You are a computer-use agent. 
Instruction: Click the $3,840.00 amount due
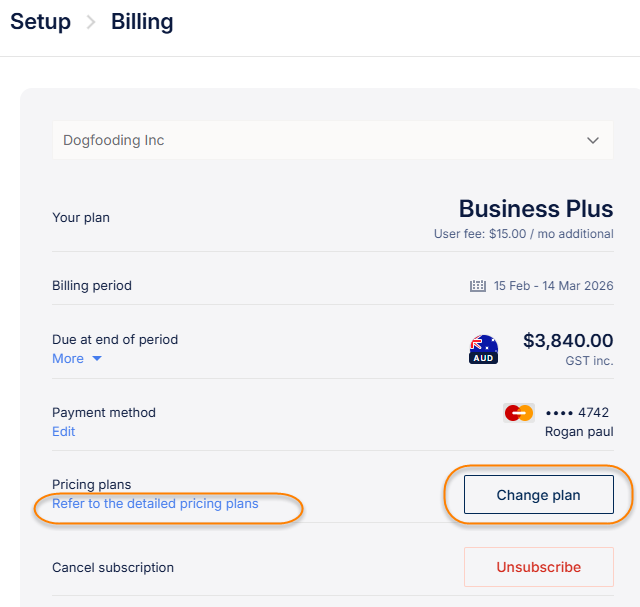click(x=568, y=341)
